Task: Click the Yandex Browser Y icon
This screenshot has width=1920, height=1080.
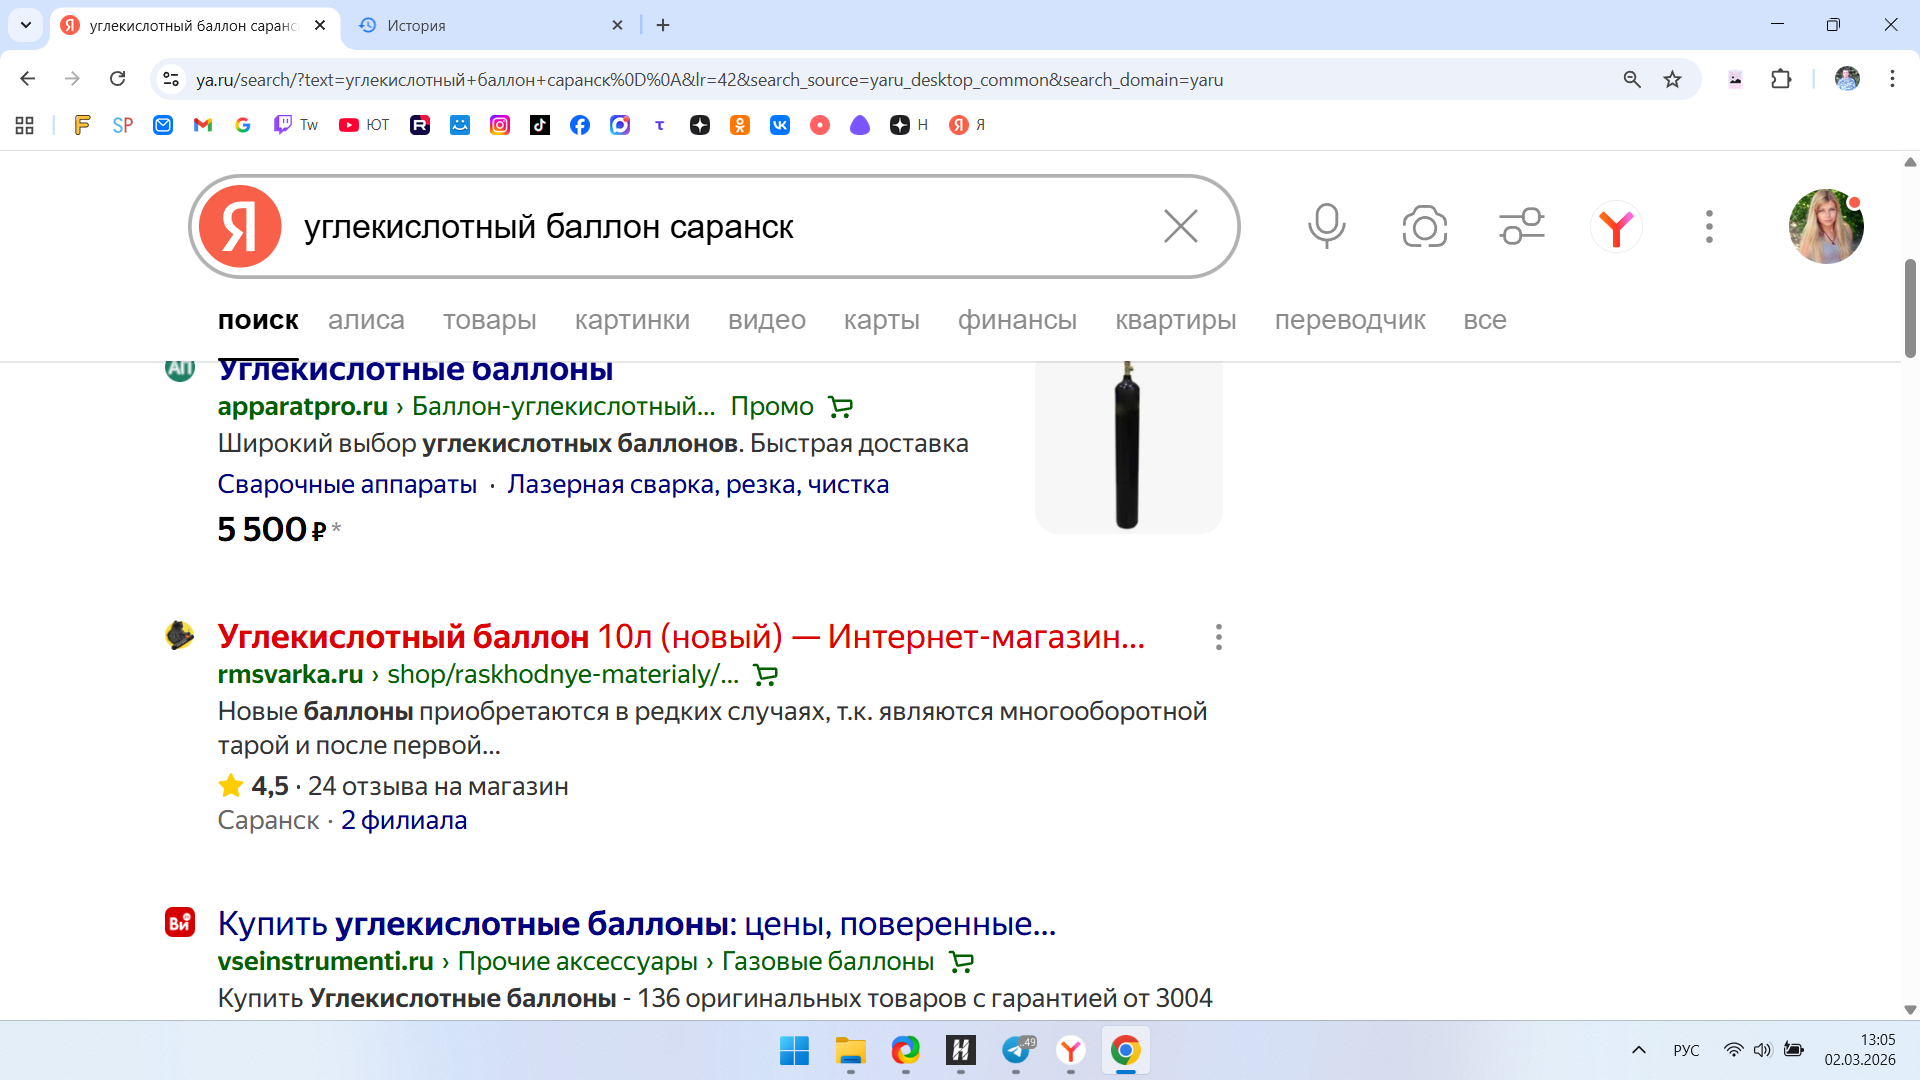Action: point(1616,227)
